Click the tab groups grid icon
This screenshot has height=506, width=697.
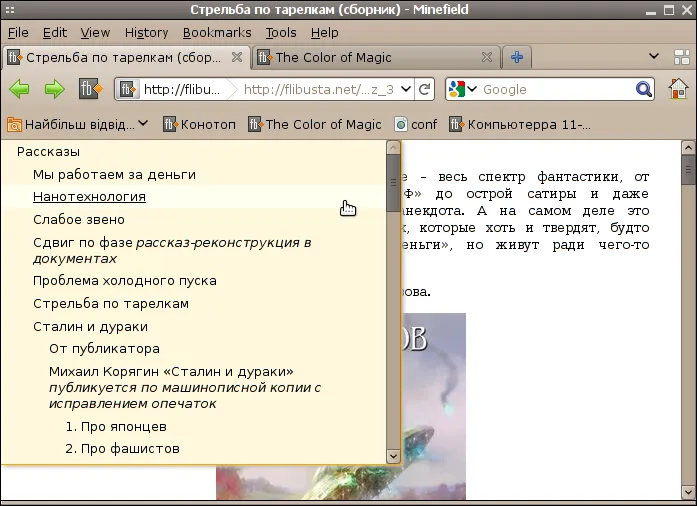(681, 57)
